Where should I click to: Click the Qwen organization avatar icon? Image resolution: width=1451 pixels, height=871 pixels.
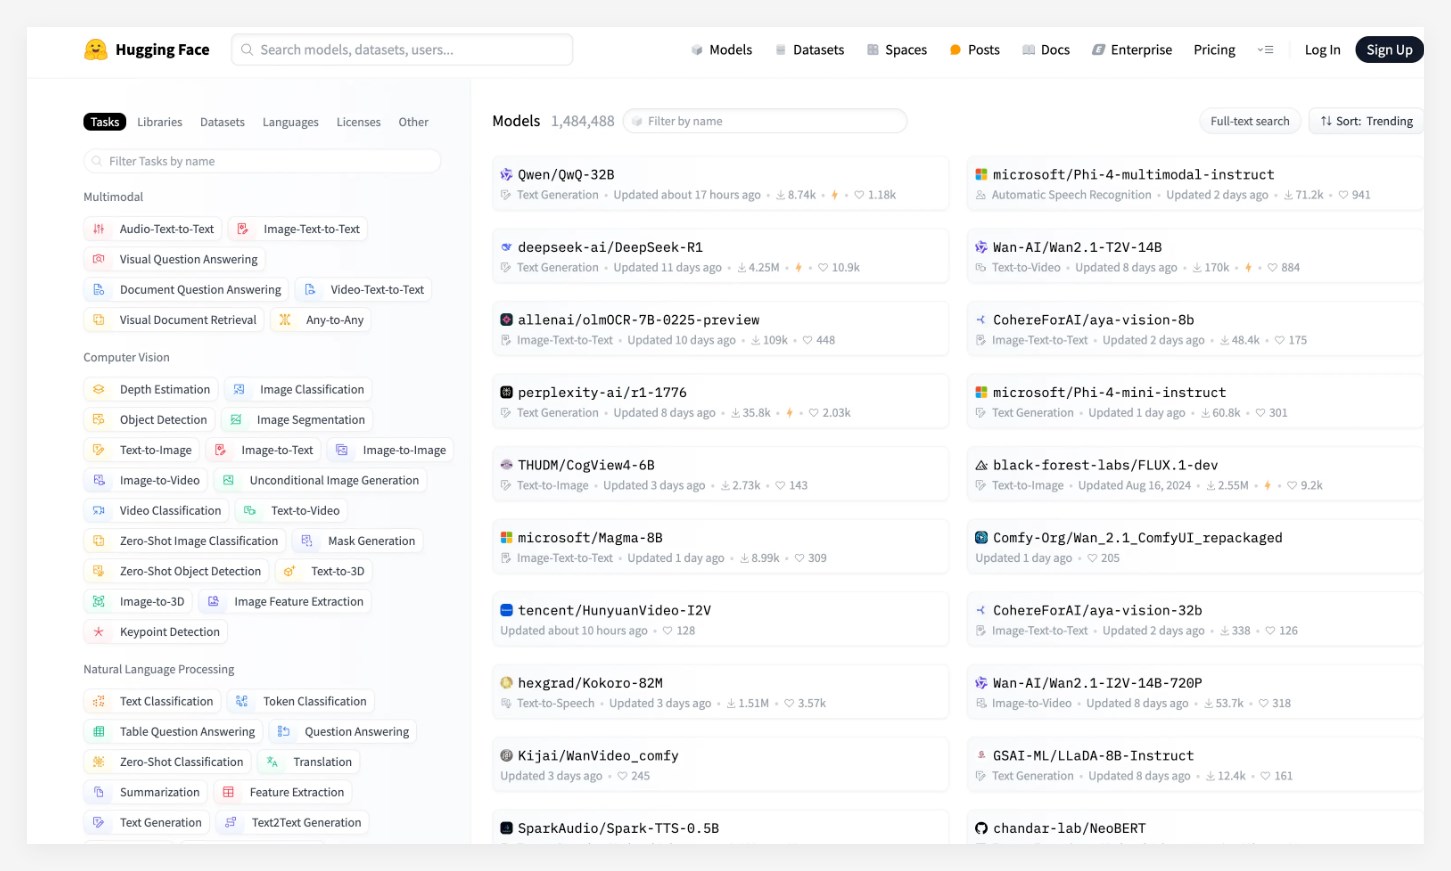pos(506,174)
